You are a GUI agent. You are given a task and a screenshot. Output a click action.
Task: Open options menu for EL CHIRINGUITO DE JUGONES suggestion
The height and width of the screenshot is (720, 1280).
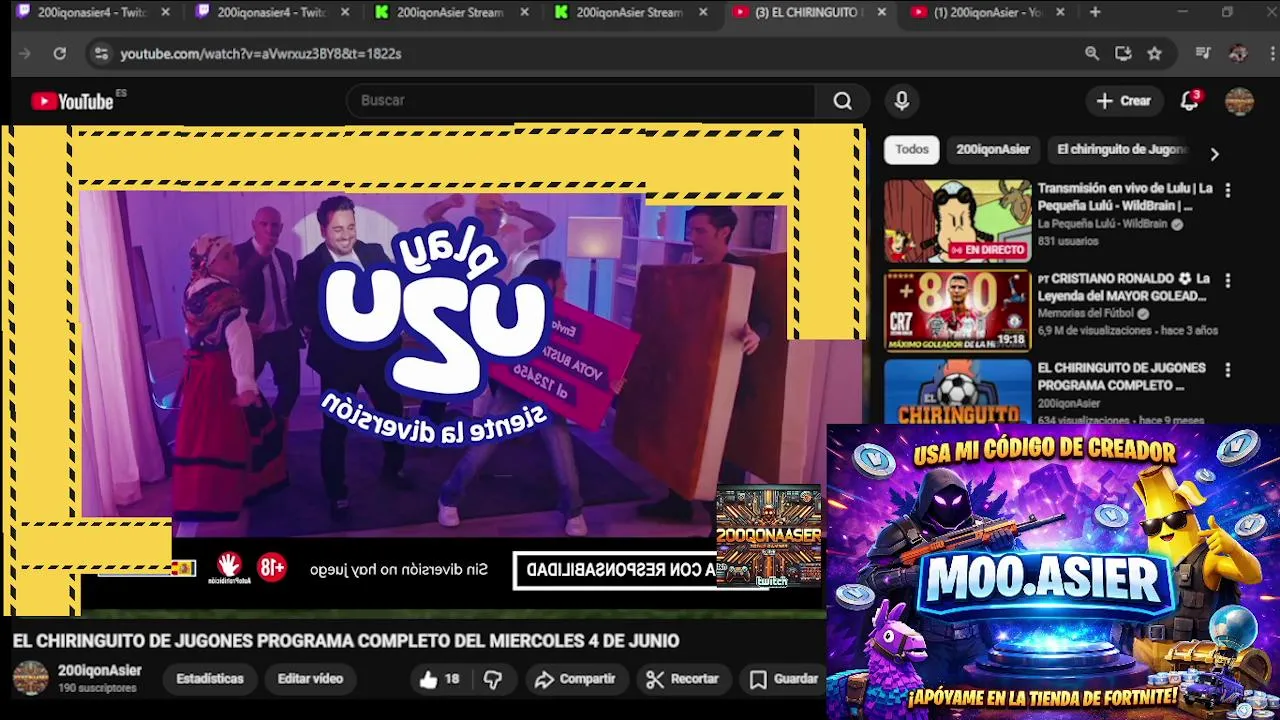[x=1228, y=370]
